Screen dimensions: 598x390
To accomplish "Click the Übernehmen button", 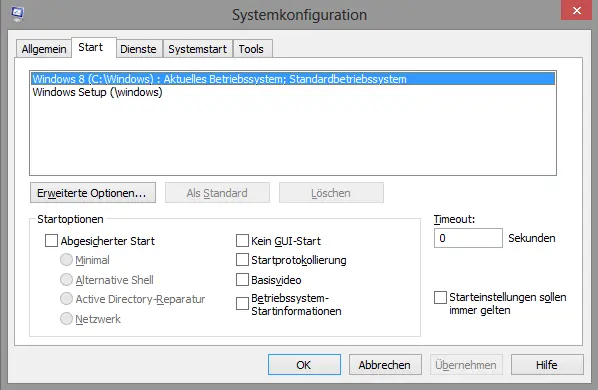I will click(466, 365).
